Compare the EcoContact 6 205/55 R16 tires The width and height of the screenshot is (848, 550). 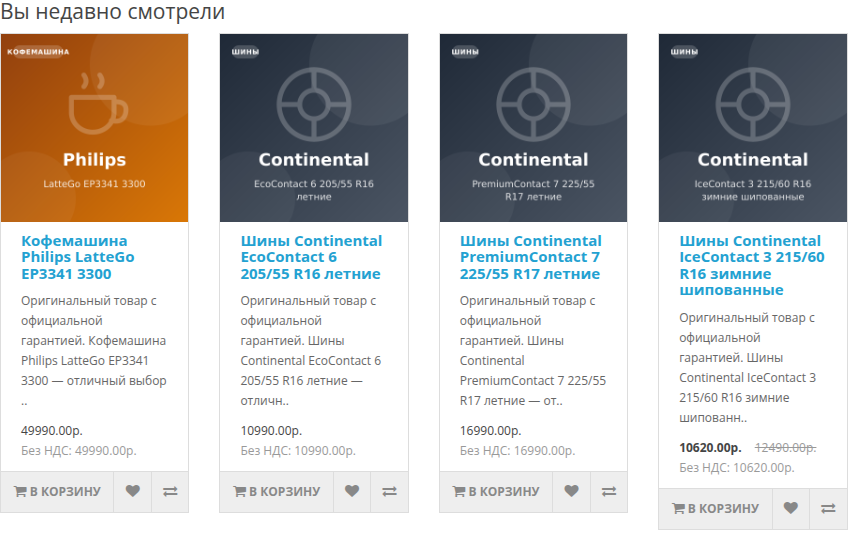[389, 492]
